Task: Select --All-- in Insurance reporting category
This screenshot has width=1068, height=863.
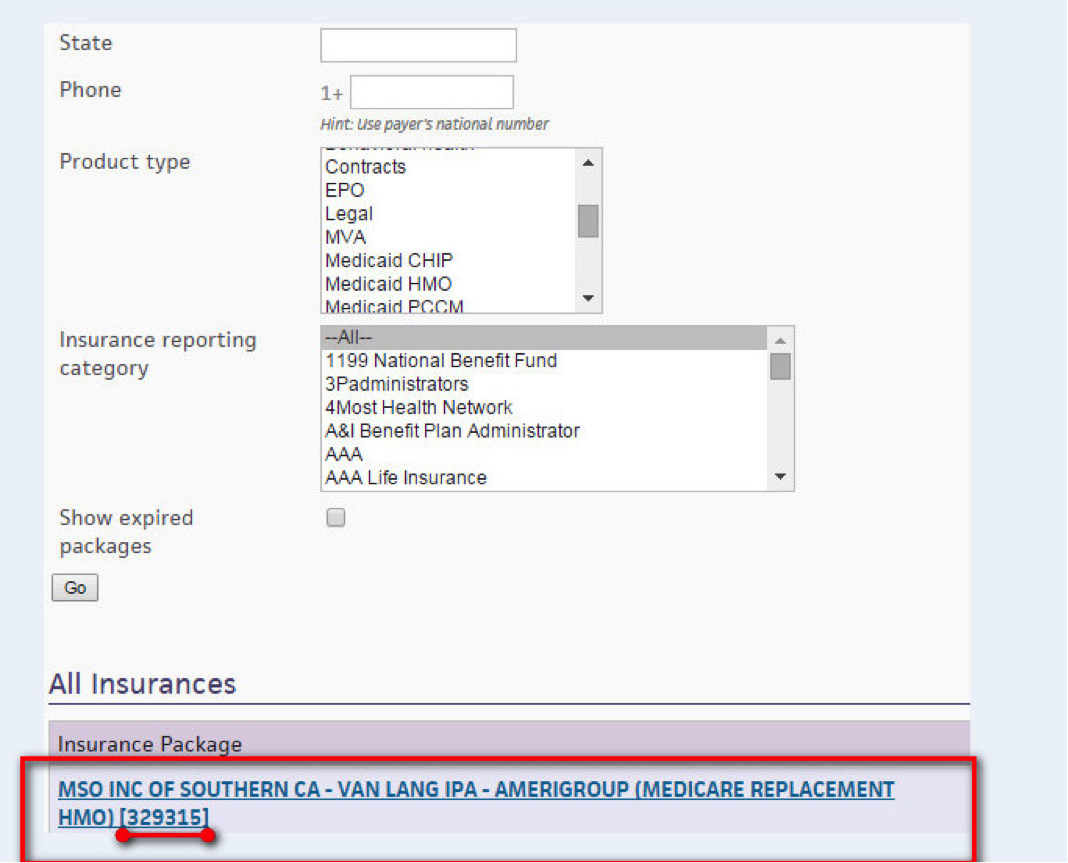Action: pyautogui.click(x=544, y=338)
